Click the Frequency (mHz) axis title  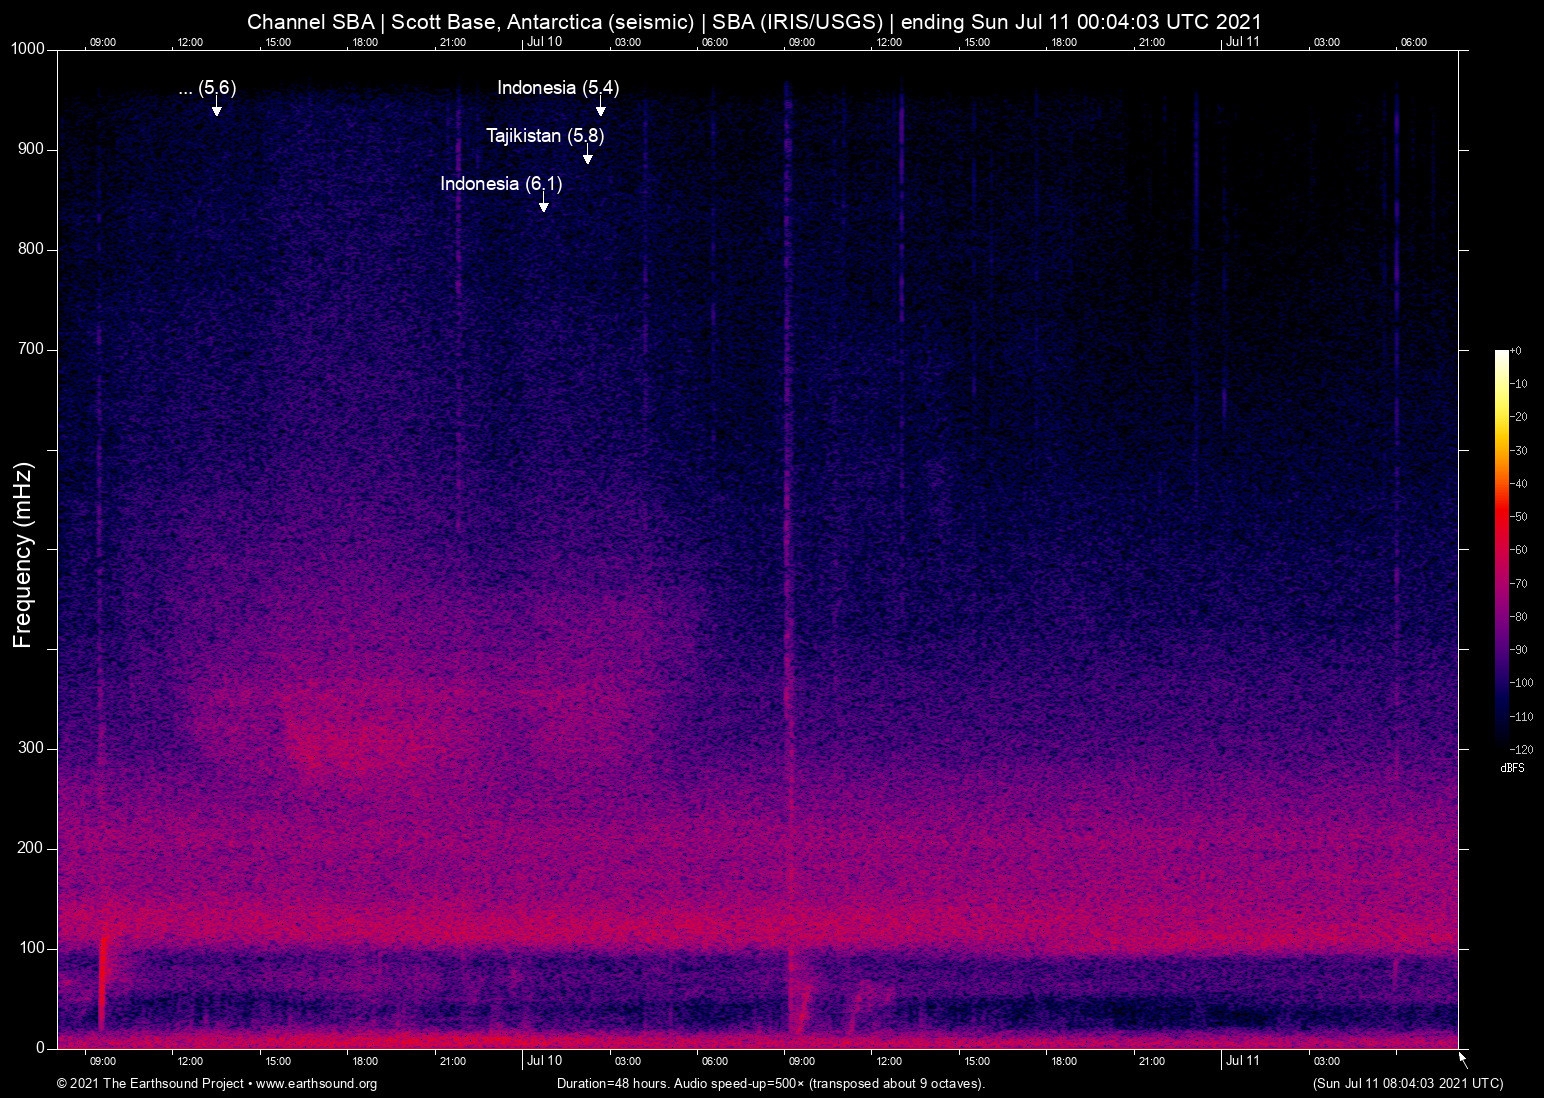pos(22,555)
